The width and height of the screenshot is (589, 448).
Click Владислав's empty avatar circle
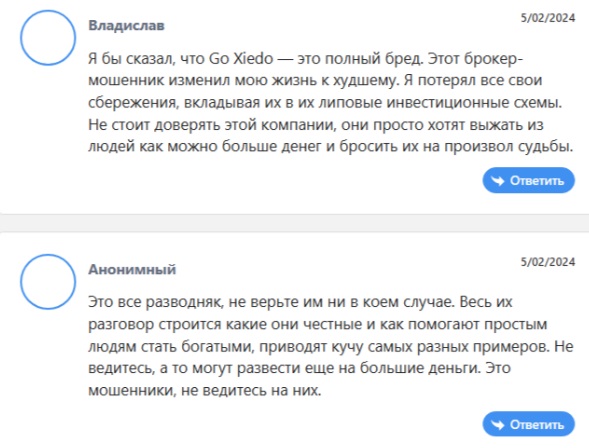tap(48, 38)
